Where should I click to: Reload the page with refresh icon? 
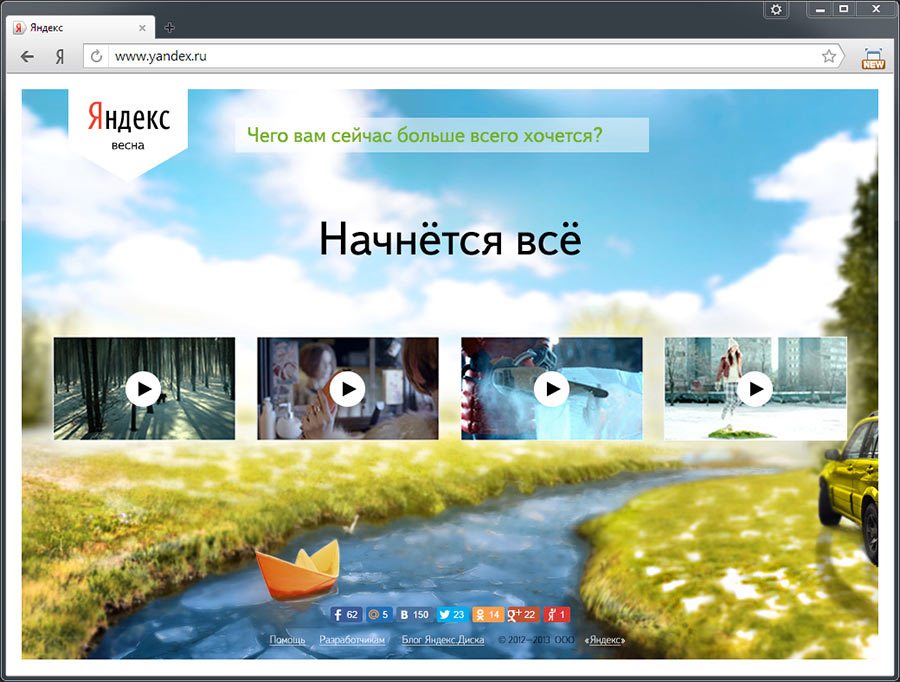[97, 57]
